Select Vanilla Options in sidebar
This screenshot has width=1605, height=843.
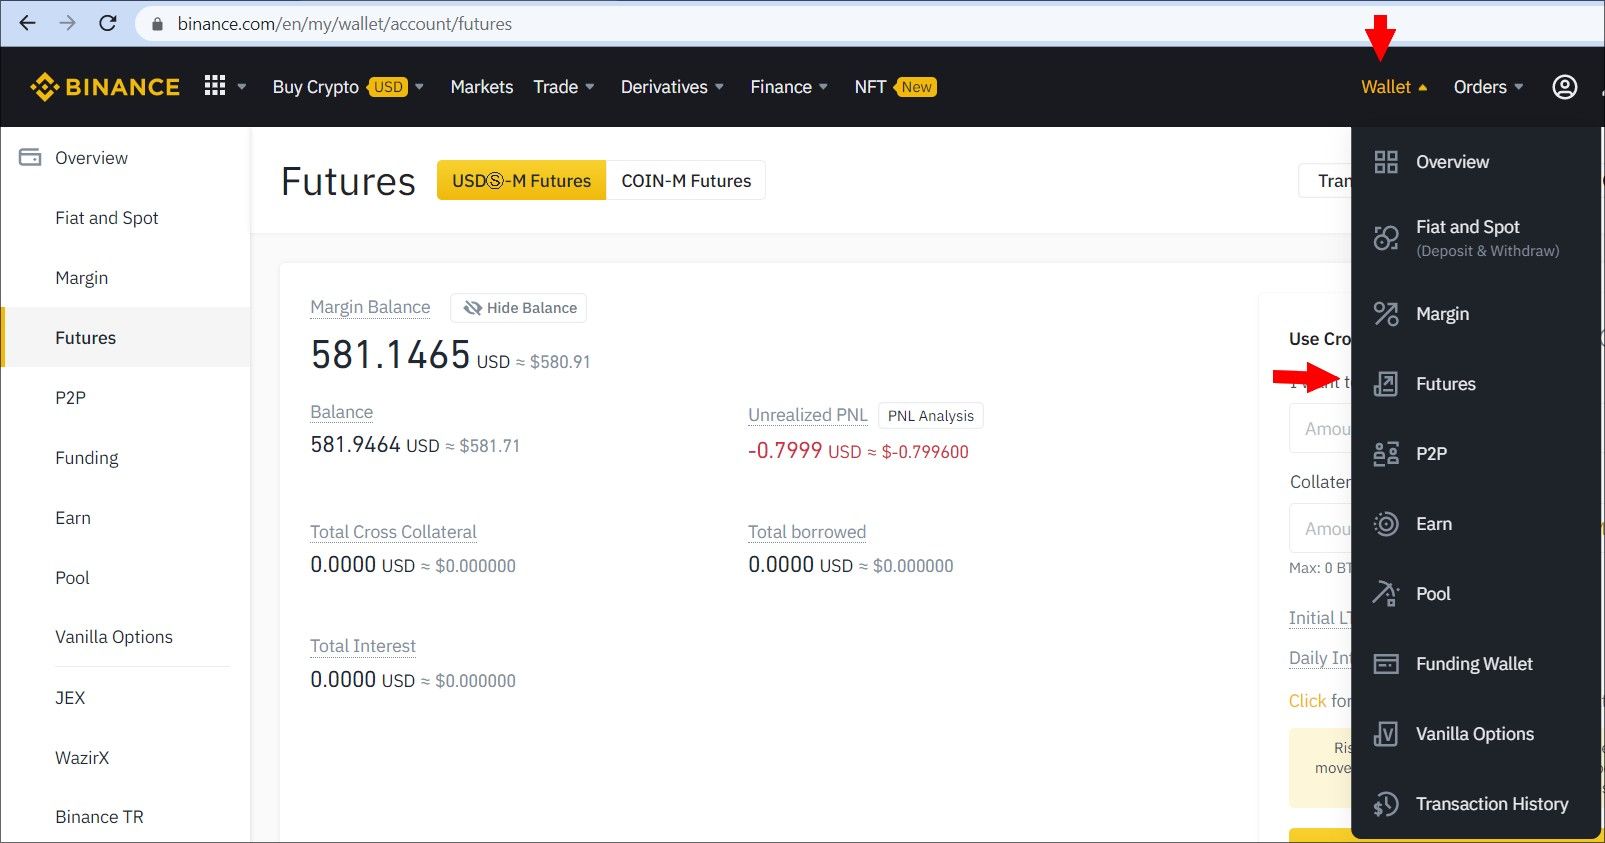(114, 637)
